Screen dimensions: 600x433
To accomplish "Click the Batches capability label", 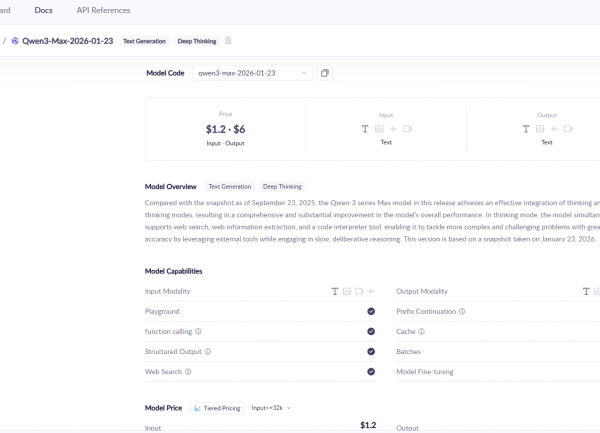I will 408,352.
